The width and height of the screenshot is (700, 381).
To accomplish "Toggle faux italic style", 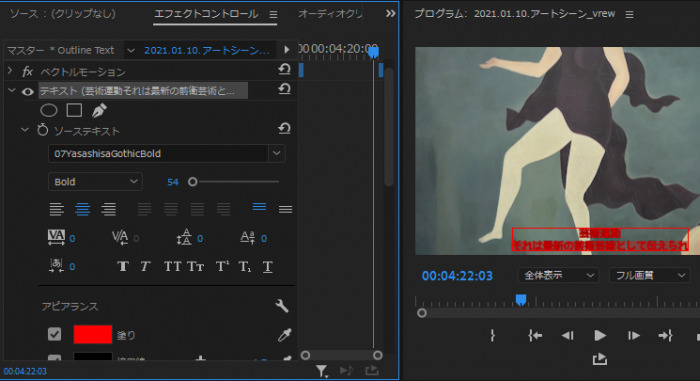I will pyautogui.click(x=145, y=267).
